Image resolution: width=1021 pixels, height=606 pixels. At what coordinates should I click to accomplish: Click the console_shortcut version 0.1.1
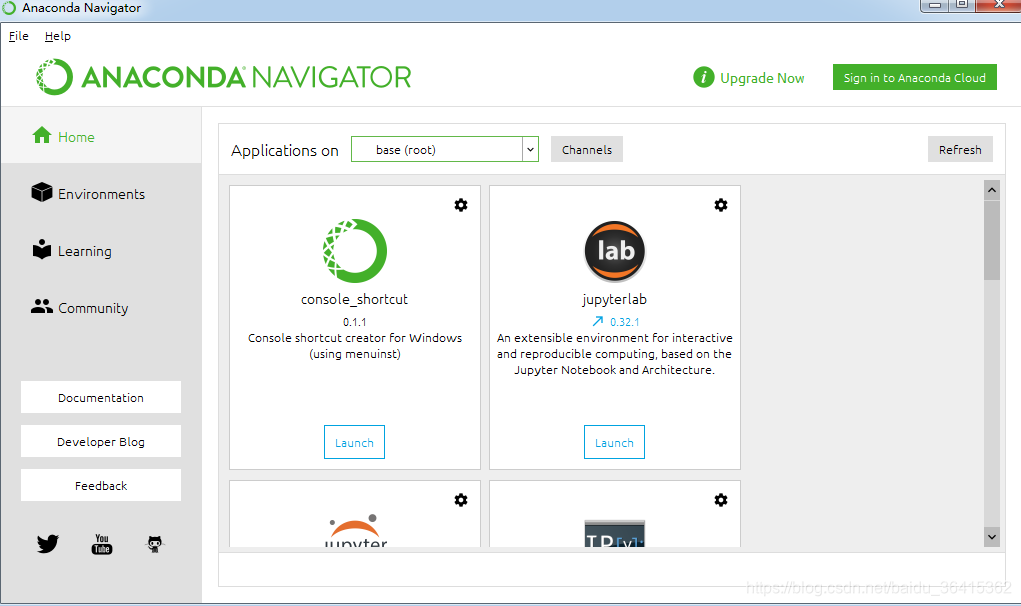[x=355, y=322]
